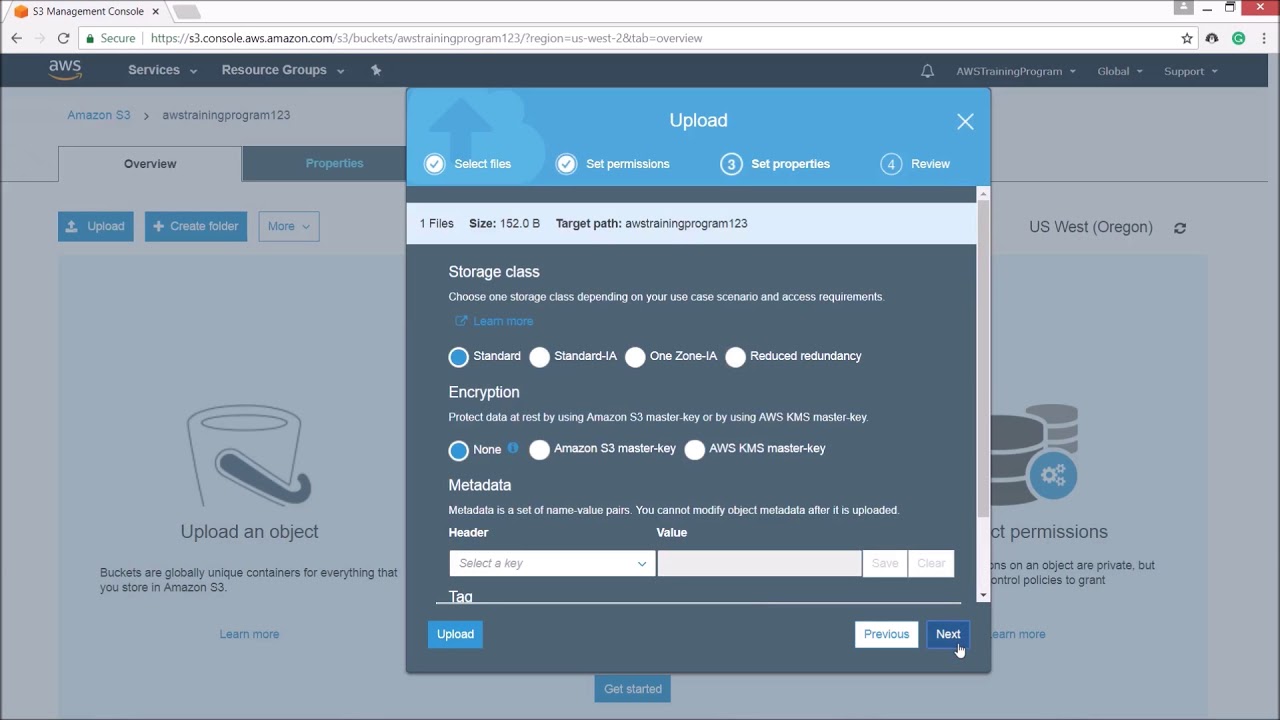Screen dimensions: 1280x720
Task: Reload the page with the browser refresh icon
Action: click(x=63, y=38)
